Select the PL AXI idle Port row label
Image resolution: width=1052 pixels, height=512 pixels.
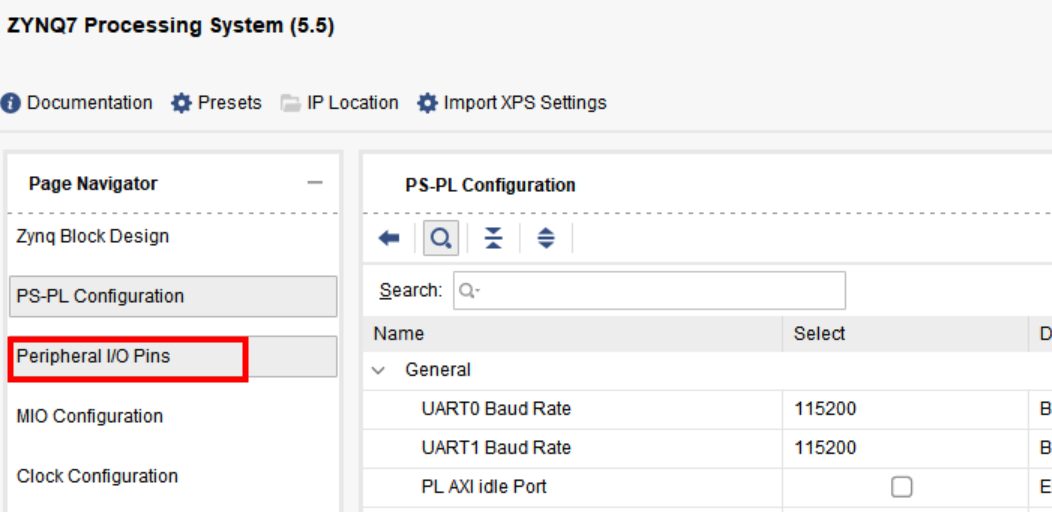pyautogui.click(x=484, y=487)
